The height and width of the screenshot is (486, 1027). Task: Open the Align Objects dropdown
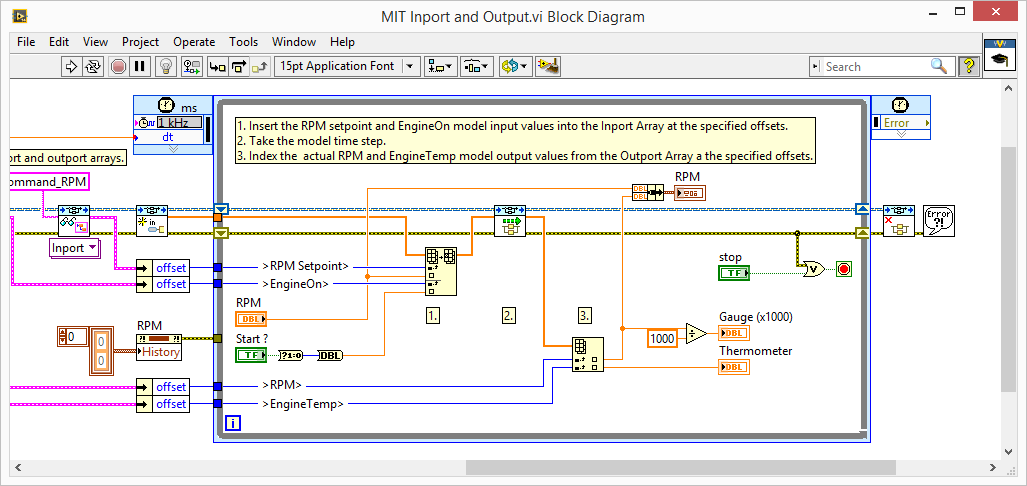(x=441, y=66)
